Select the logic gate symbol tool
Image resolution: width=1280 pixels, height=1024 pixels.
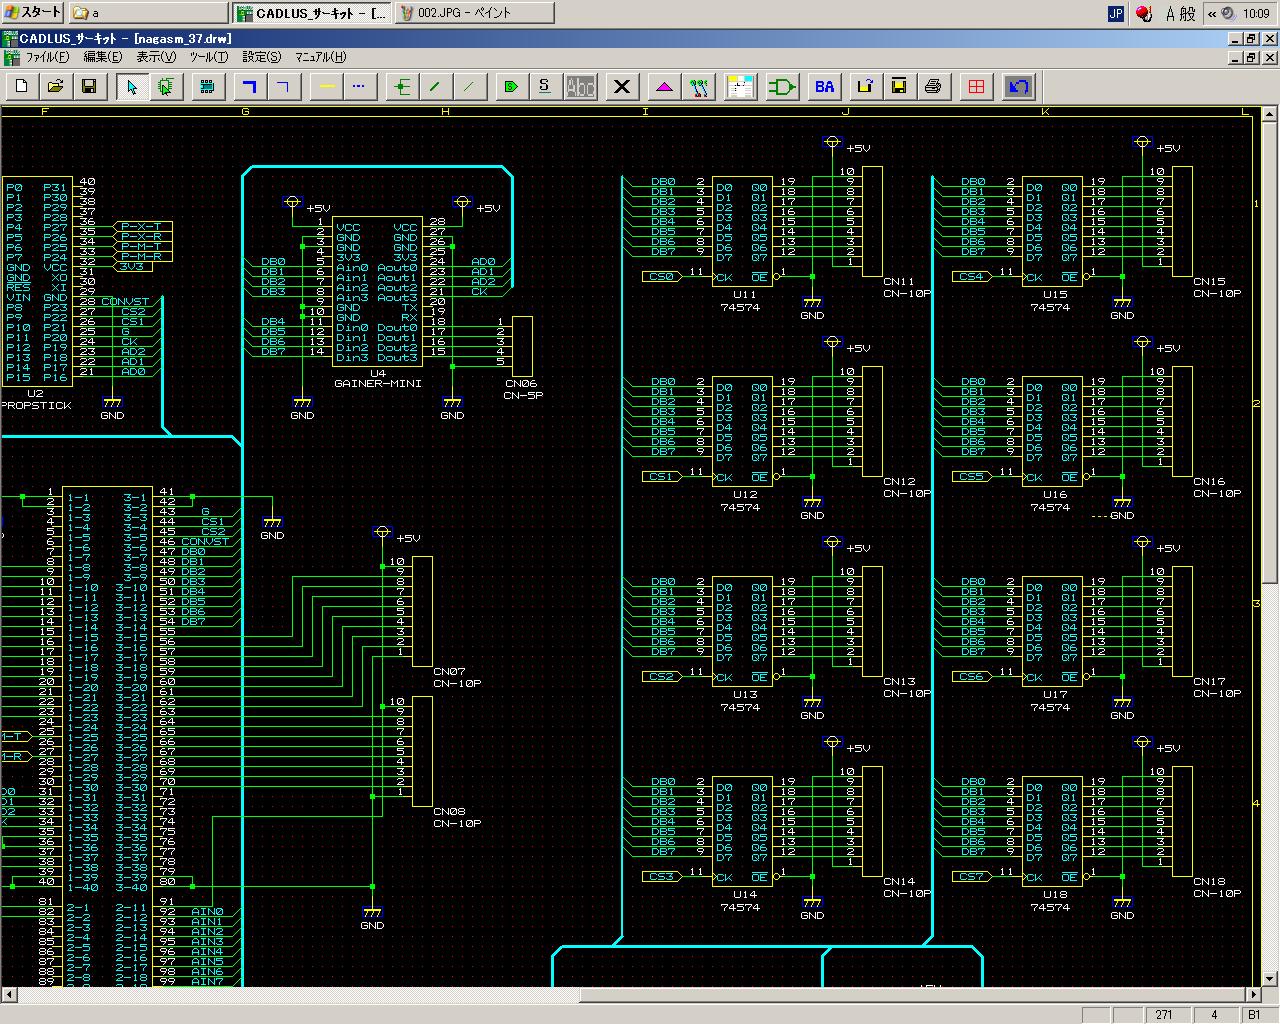782,87
